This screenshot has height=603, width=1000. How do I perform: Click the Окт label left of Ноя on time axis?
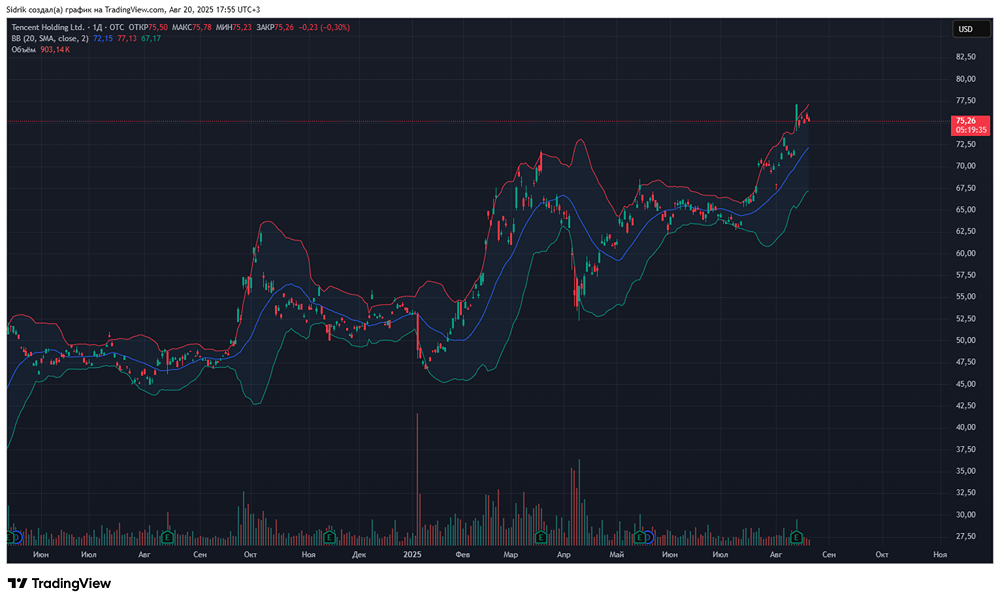[250, 555]
